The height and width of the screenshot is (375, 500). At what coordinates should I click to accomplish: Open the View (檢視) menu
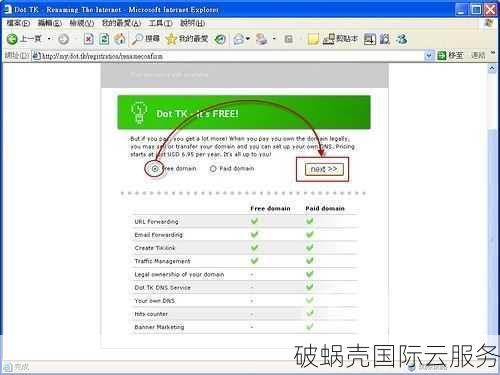click(82, 23)
